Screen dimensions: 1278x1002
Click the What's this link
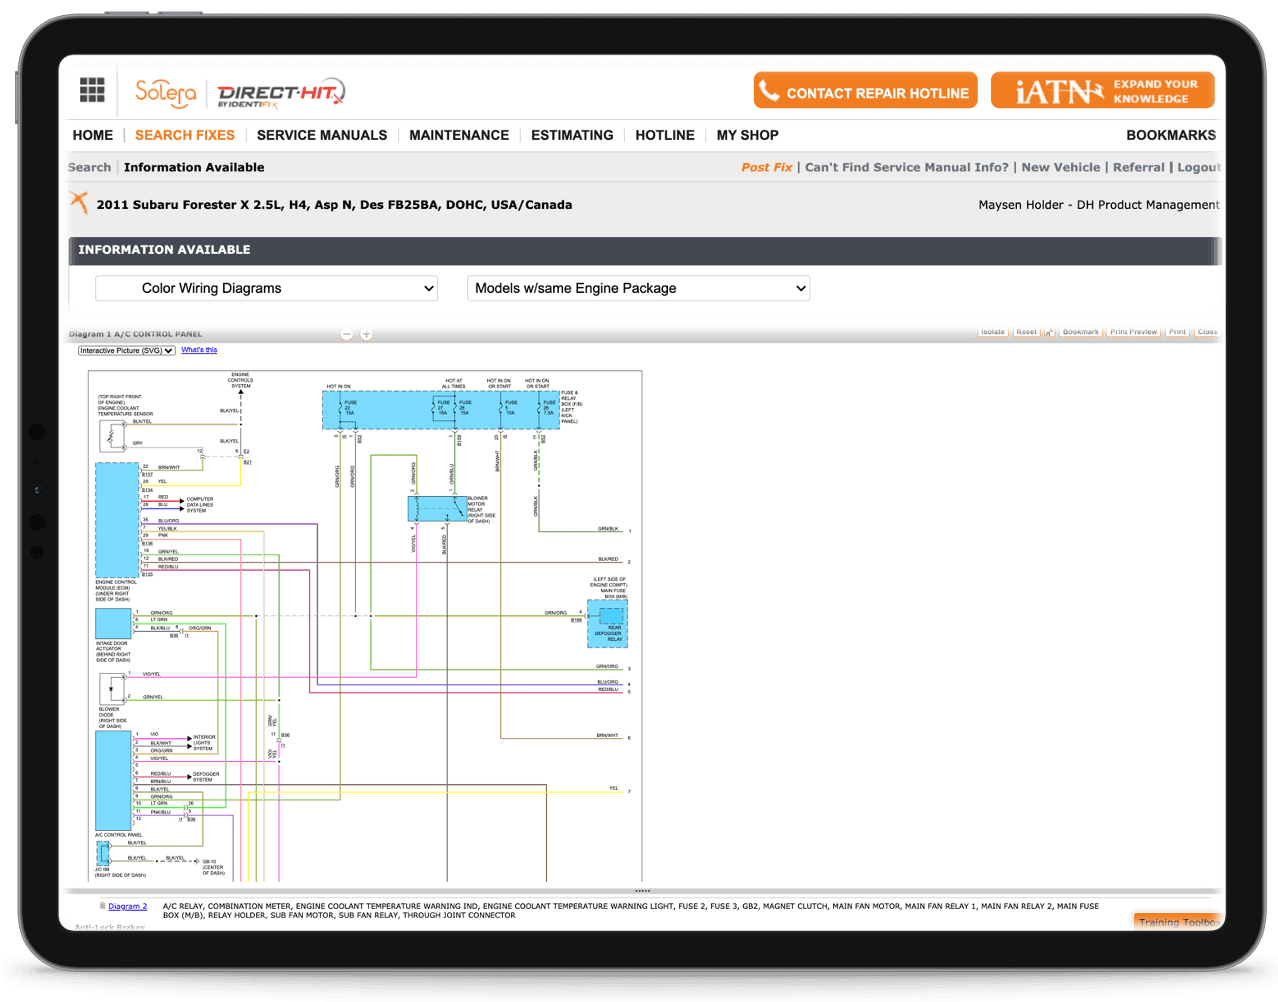pyautogui.click(x=199, y=350)
